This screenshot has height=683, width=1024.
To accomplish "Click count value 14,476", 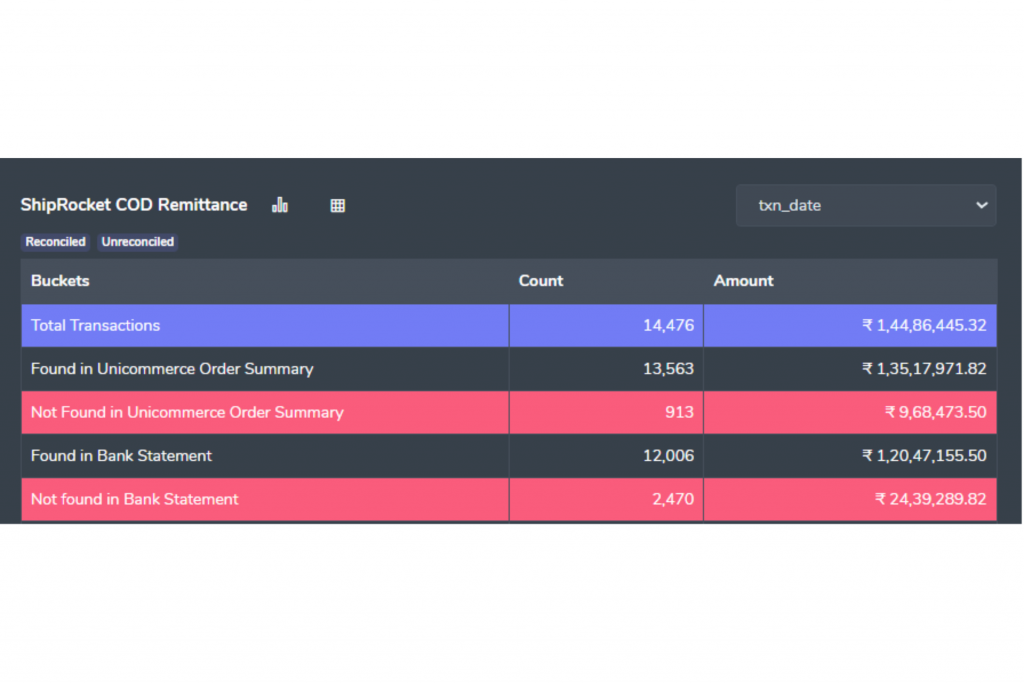I will coord(668,325).
